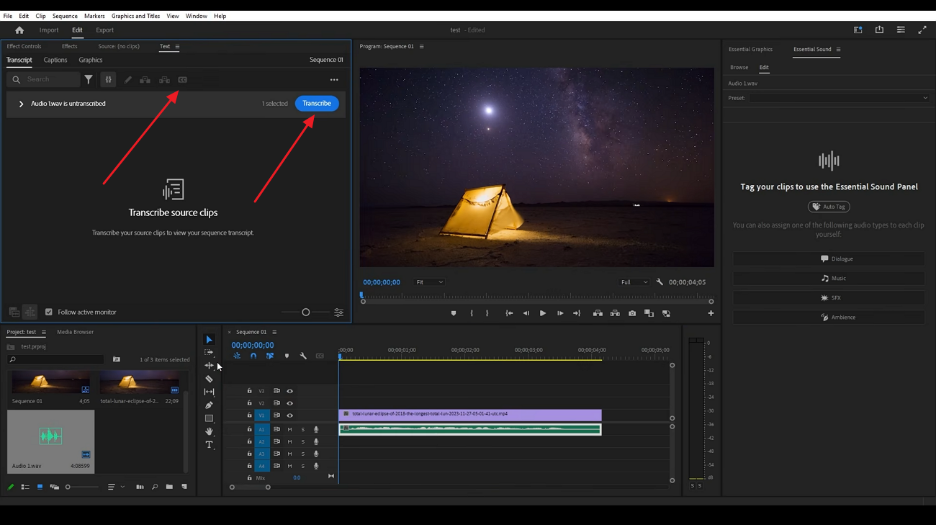936x525 pixels.
Task: Select the Ripple Edit tool
Action: (209, 366)
